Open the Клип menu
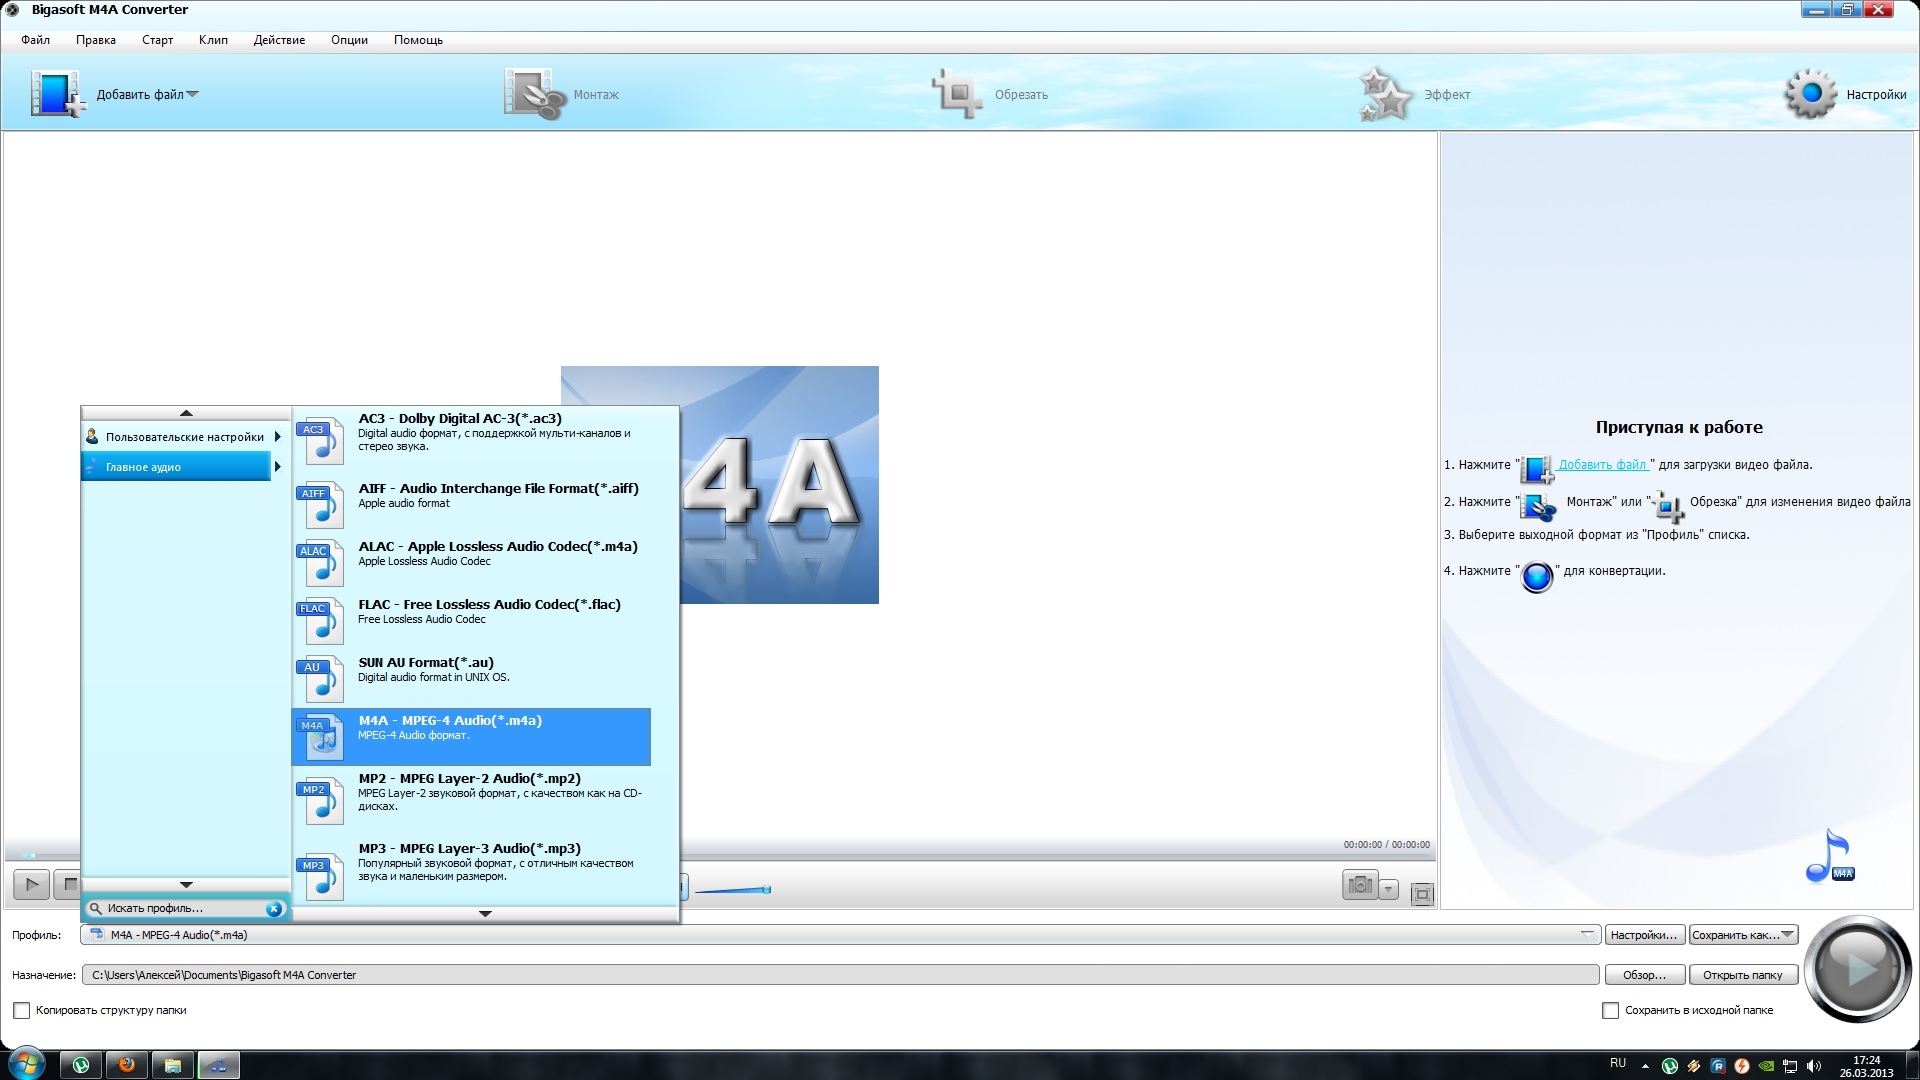Viewport: 1920px width, 1080px height. (x=213, y=40)
